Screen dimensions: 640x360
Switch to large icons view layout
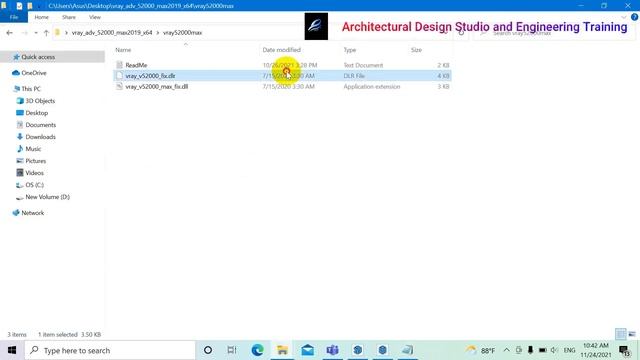[x=632, y=334]
